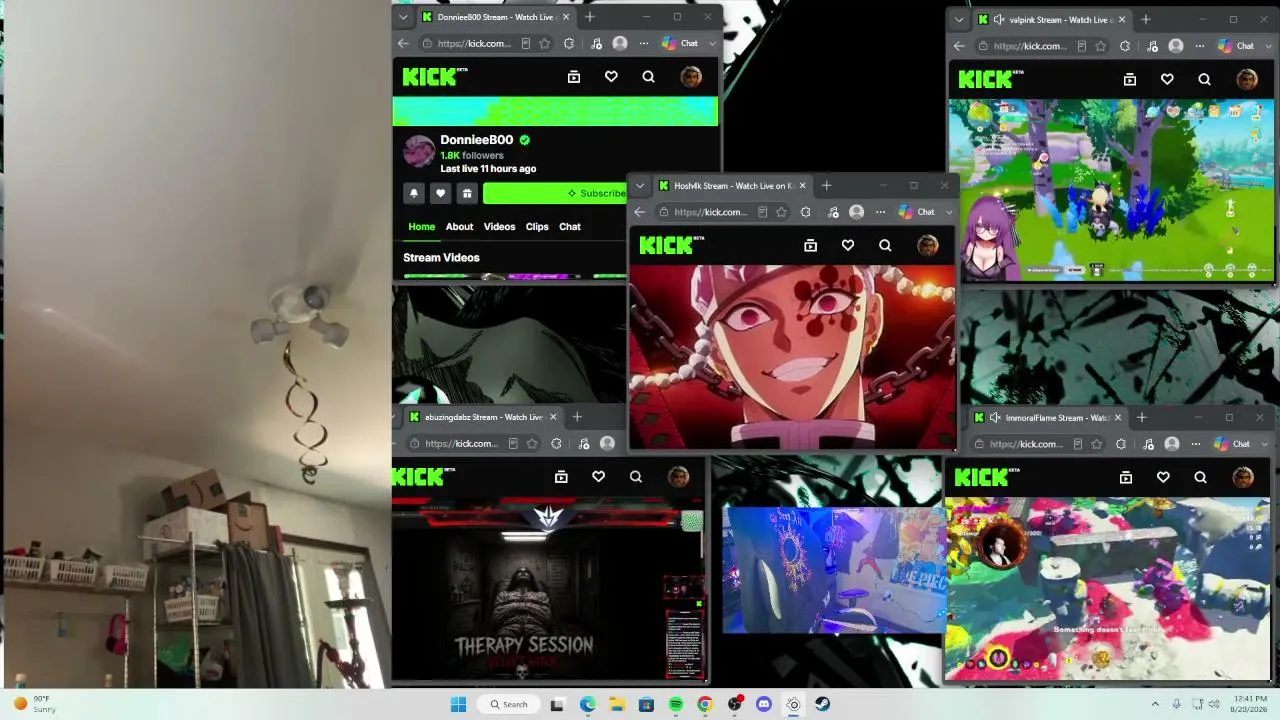Image resolution: width=1280 pixels, height=720 pixels.
Task: Open the browser profile in the DonnieeB00 window
Action: tap(620, 44)
